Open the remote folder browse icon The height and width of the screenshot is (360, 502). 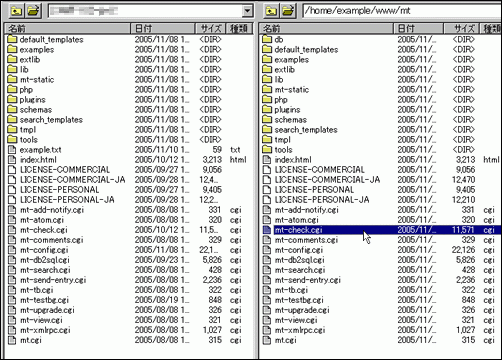288,11
